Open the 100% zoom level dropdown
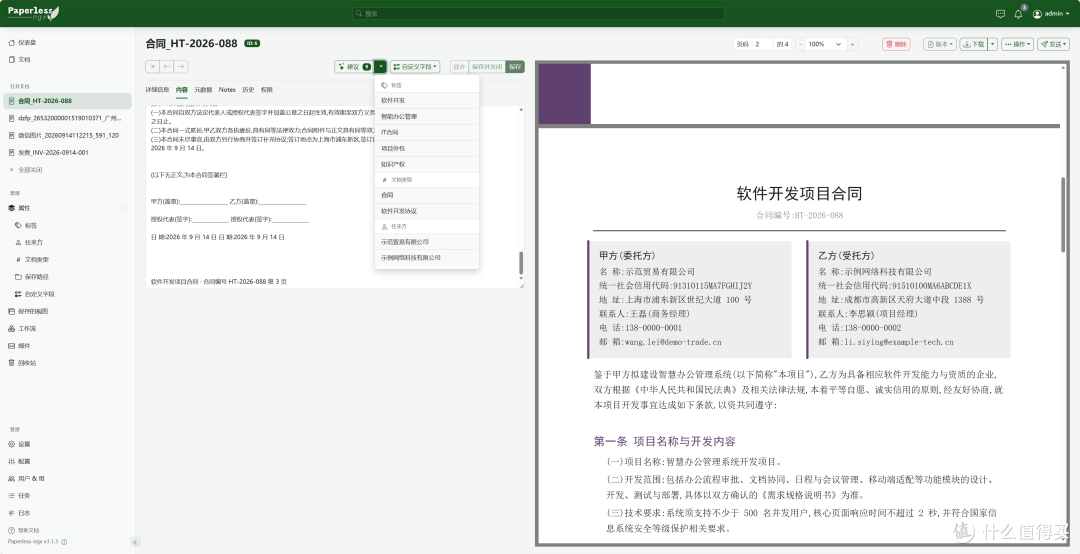The image size is (1080, 554). tap(826, 44)
